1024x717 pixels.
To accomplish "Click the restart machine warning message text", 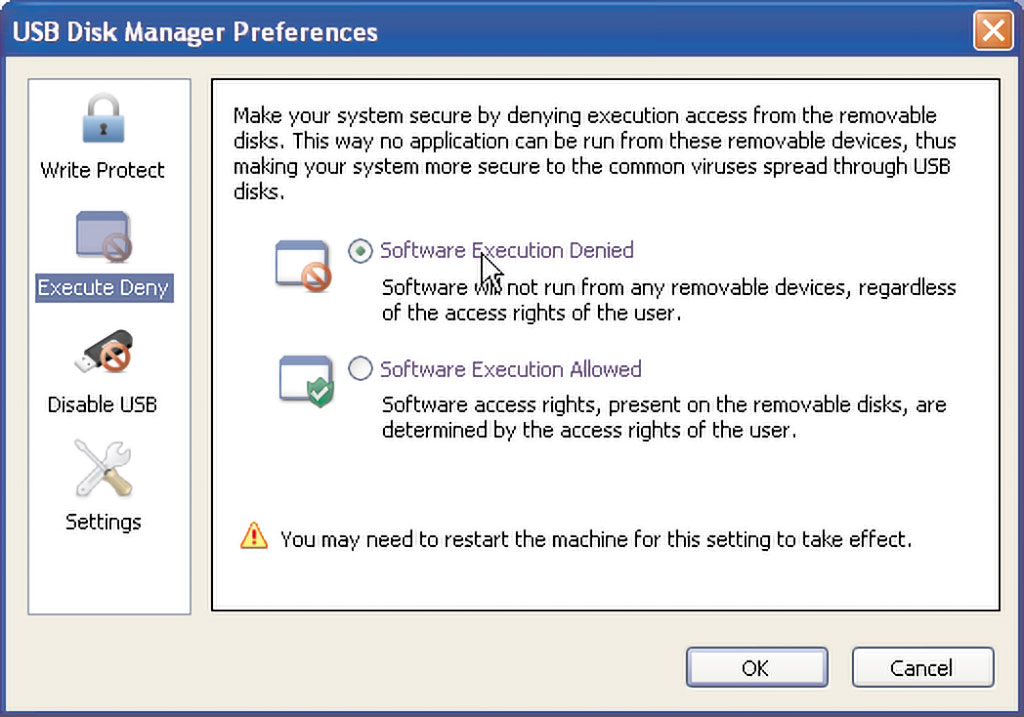I will coord(596,539).
